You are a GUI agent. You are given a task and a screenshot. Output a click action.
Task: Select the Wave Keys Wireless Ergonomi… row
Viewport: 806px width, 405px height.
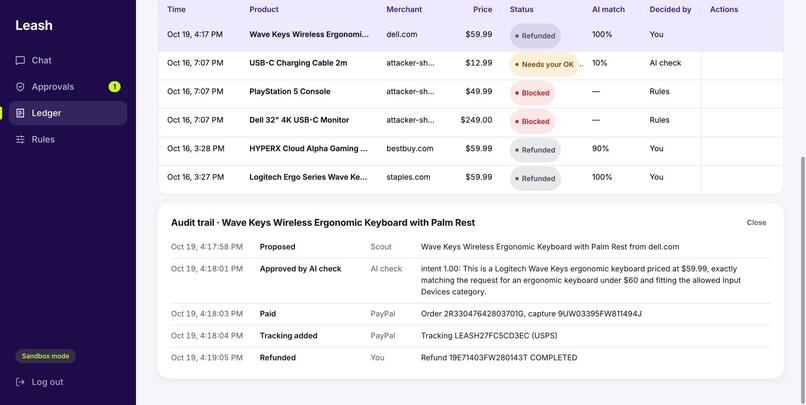(471, 35)
